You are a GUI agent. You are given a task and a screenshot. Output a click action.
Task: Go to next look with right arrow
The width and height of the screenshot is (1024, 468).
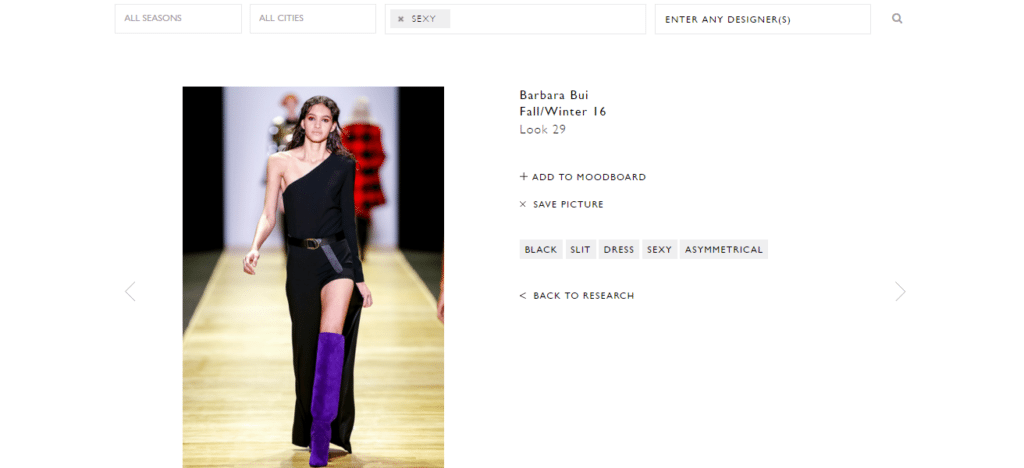click(900, 291)
